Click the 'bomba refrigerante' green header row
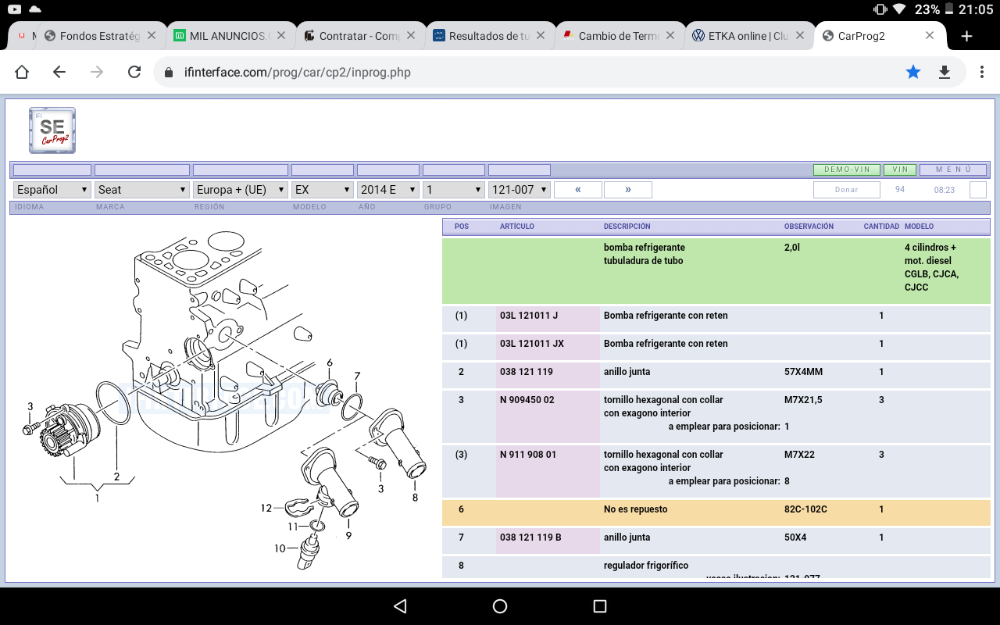The height and width of the screenshot is (625, 1000). (716, 270)
